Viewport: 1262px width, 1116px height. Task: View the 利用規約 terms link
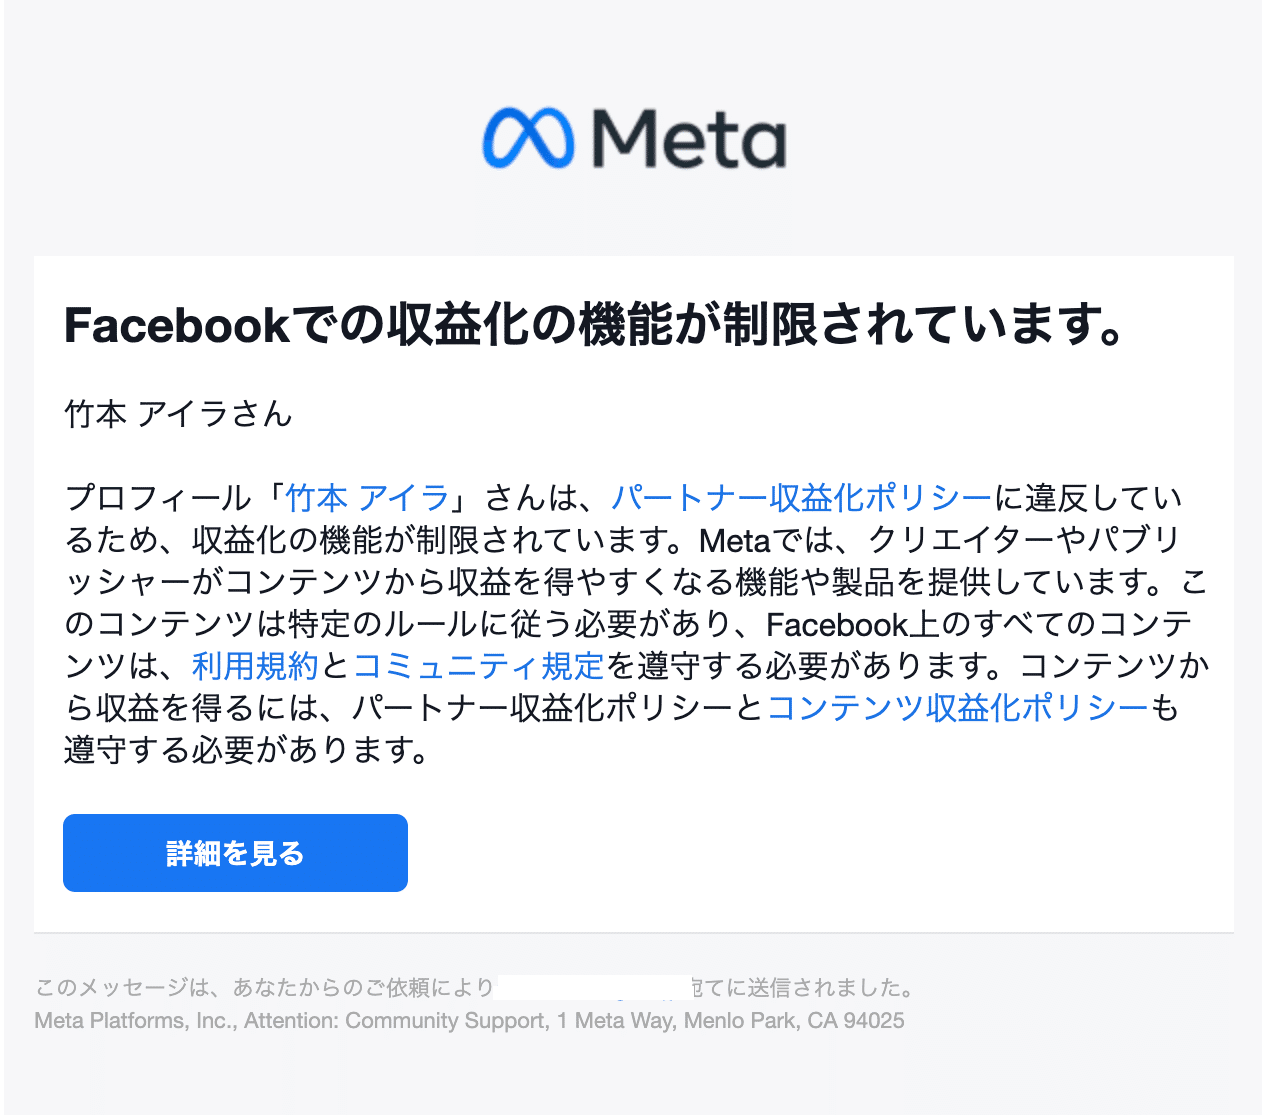point(255,665)
